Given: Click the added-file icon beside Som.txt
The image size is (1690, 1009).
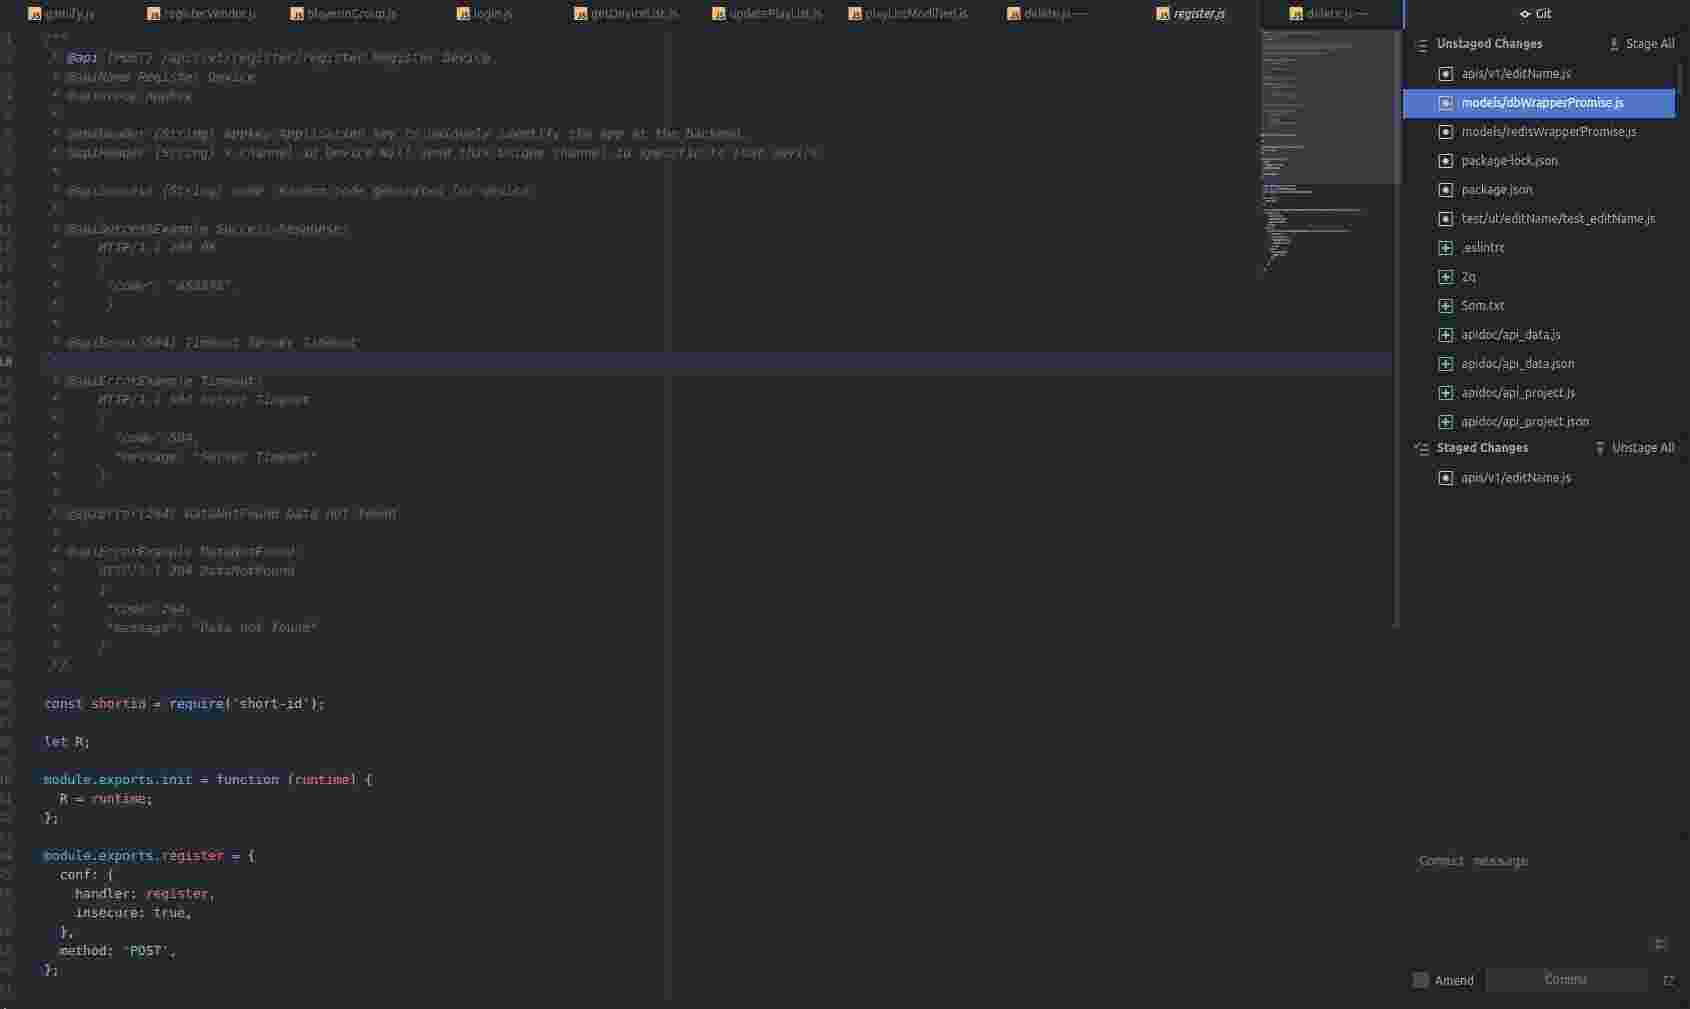Looking at the screenshot, I should [1445, 306].
